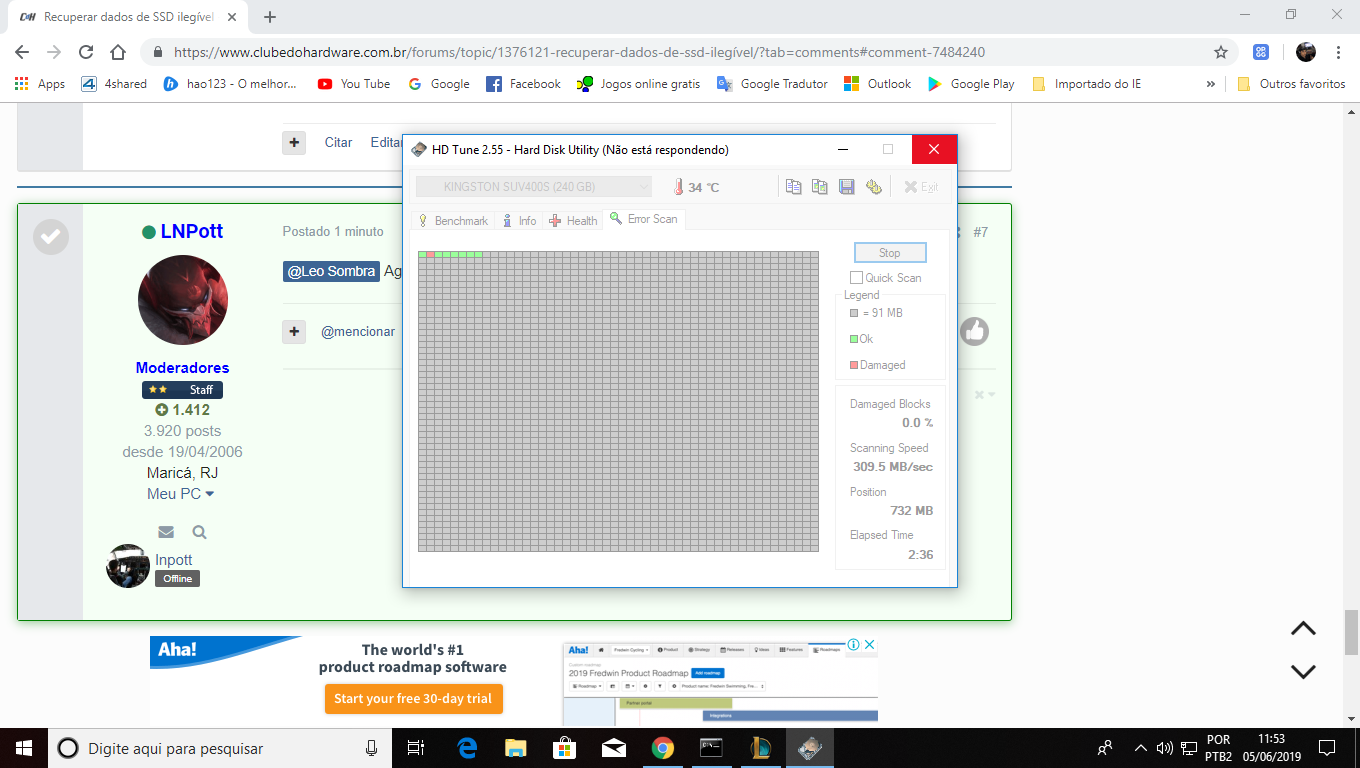Show hidden system tray icons

[1140, 747]
